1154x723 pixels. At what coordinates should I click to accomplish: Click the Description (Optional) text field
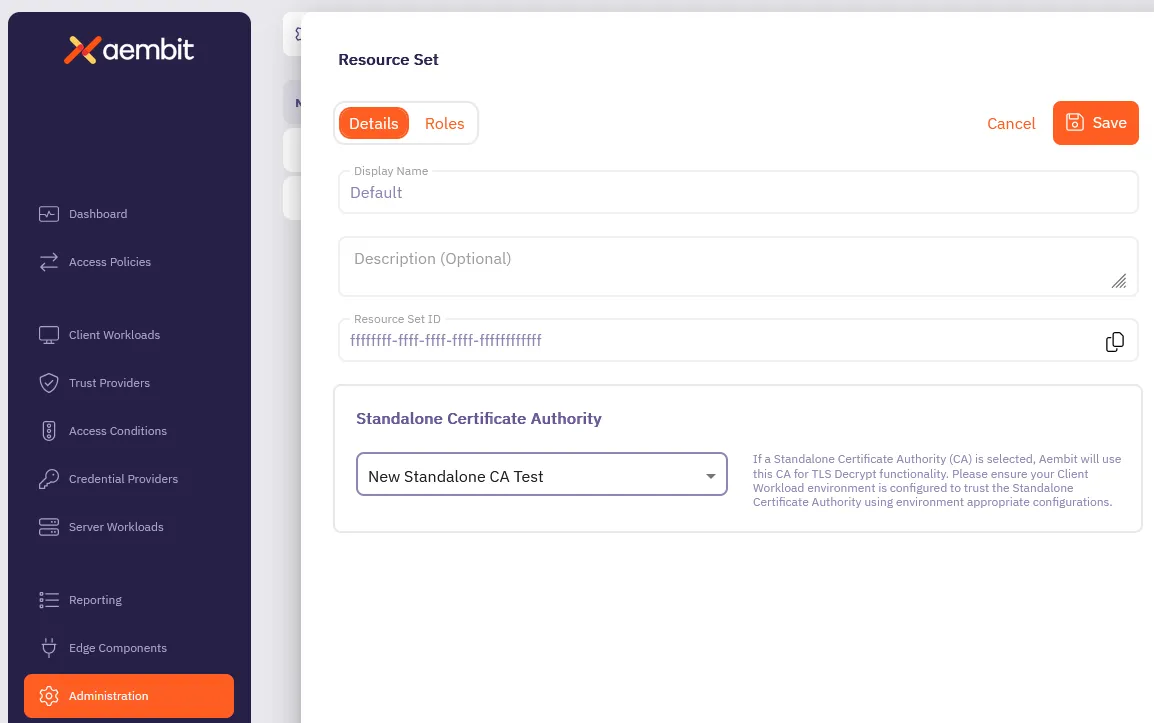738,265
